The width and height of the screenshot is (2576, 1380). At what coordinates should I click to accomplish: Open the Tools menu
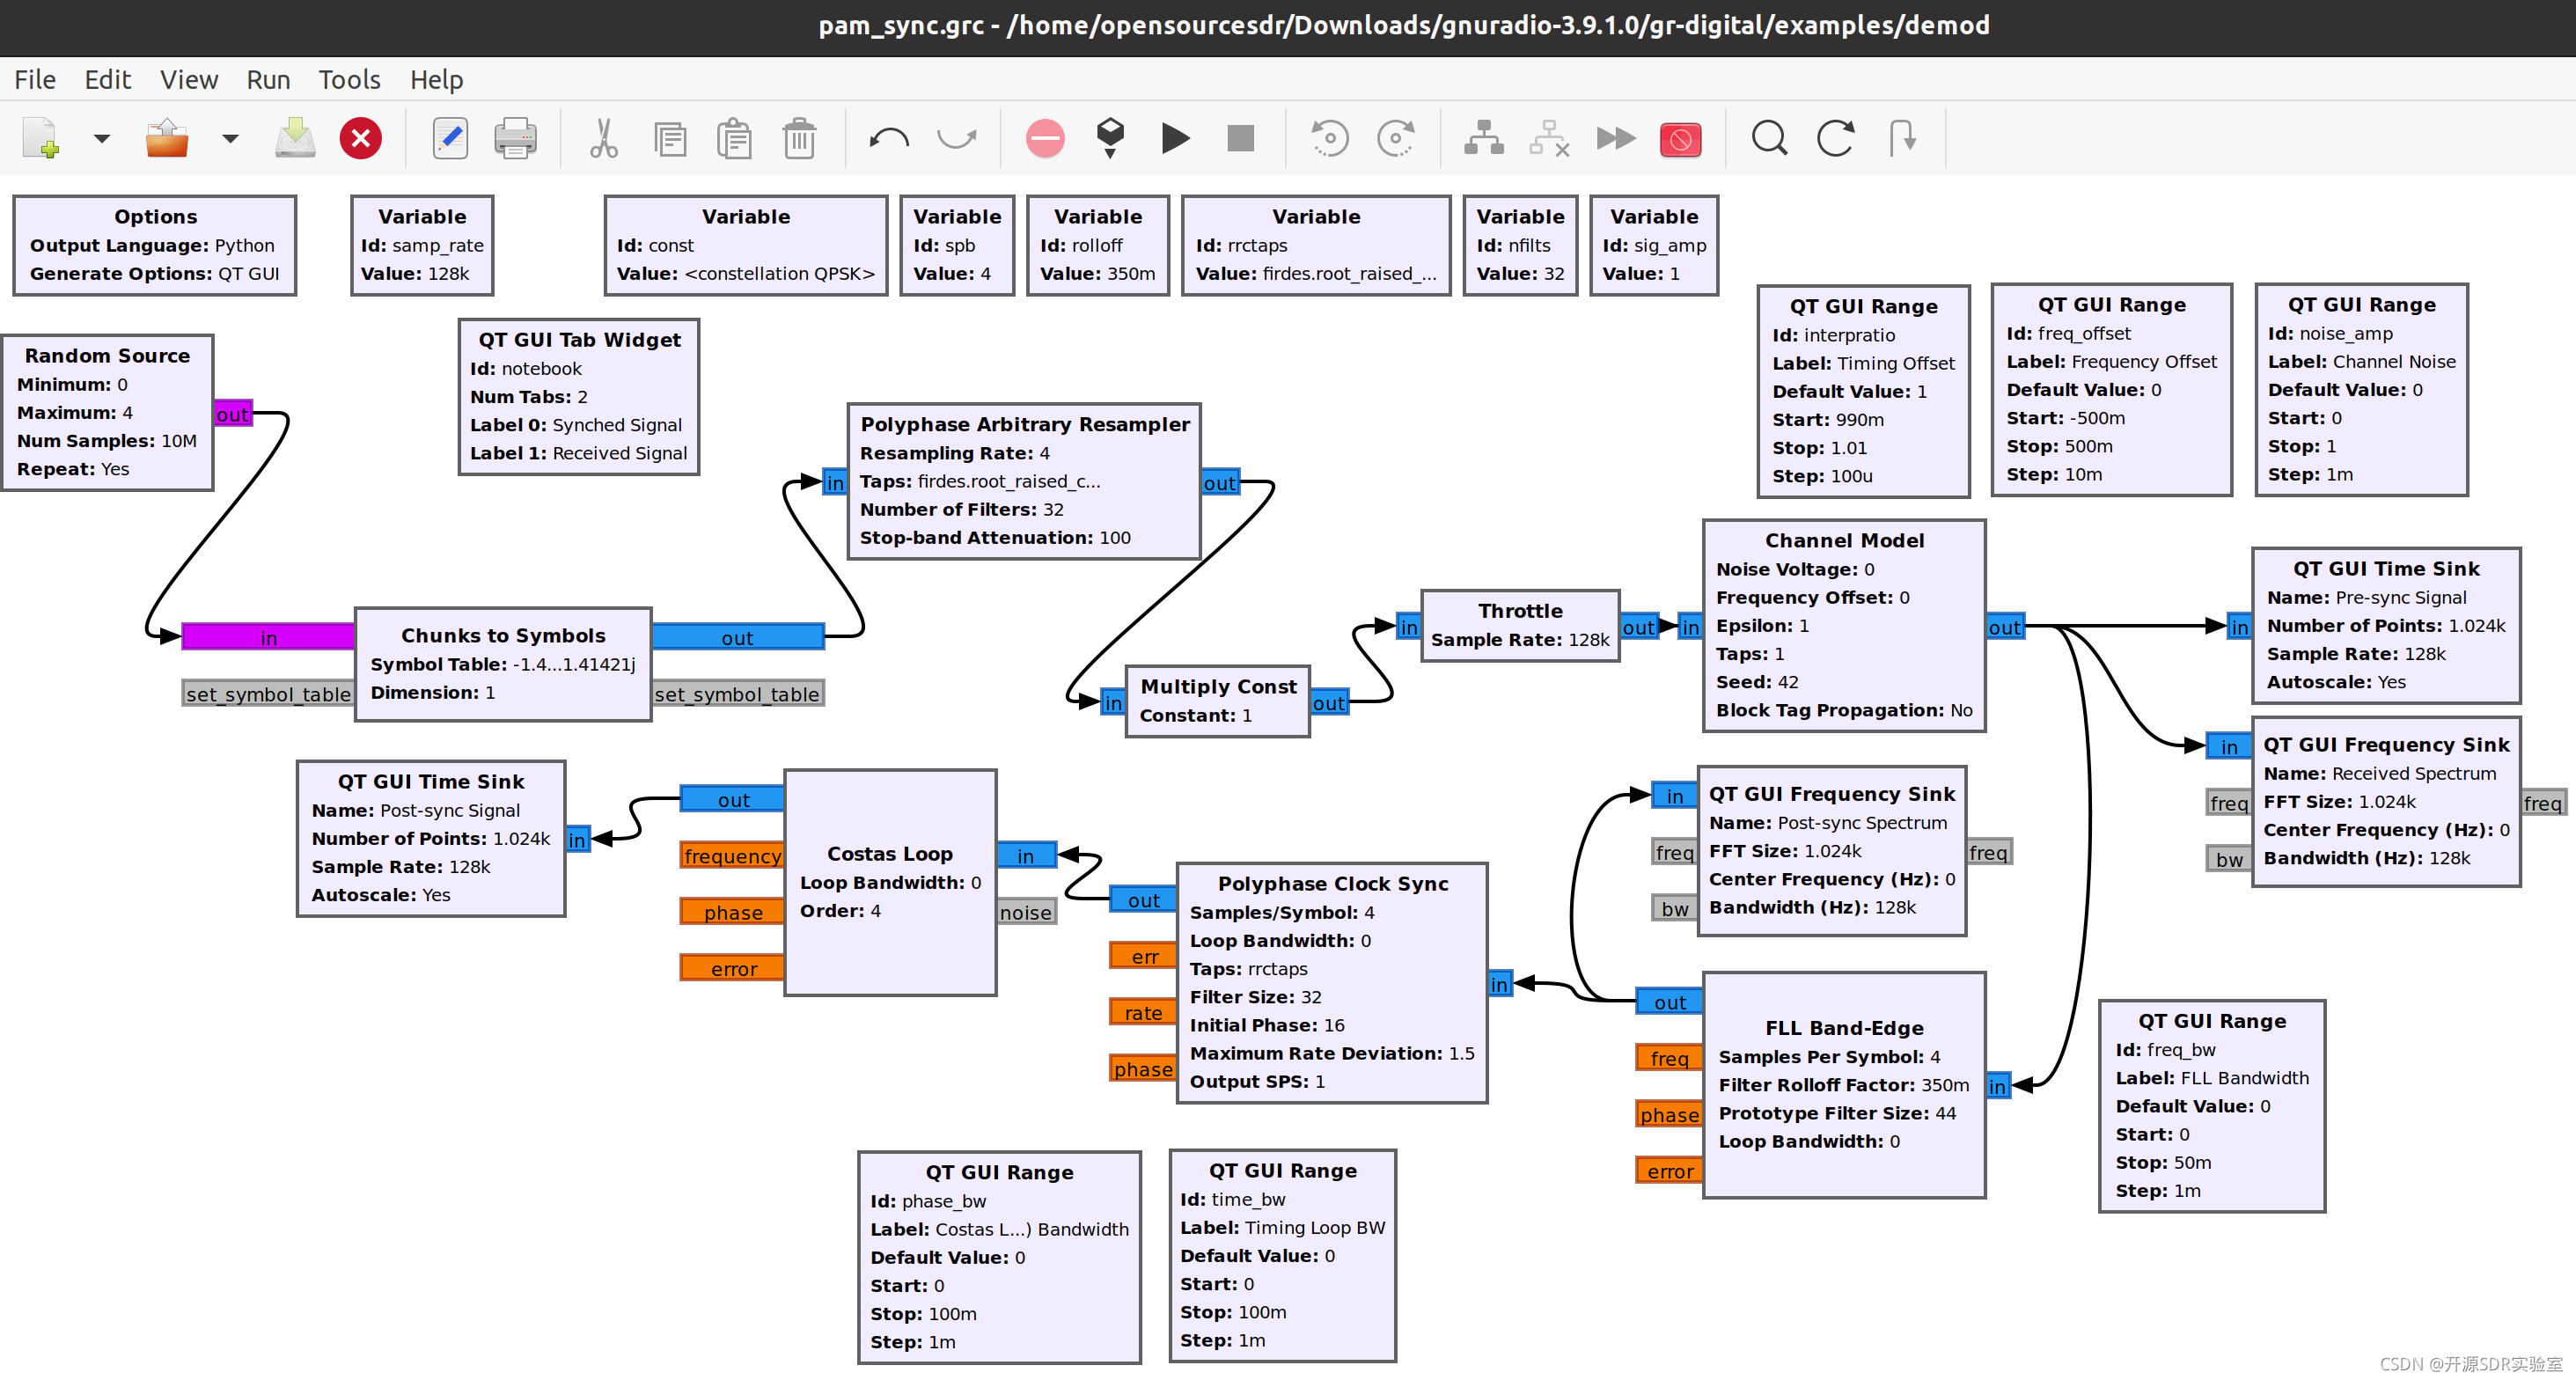349,79
